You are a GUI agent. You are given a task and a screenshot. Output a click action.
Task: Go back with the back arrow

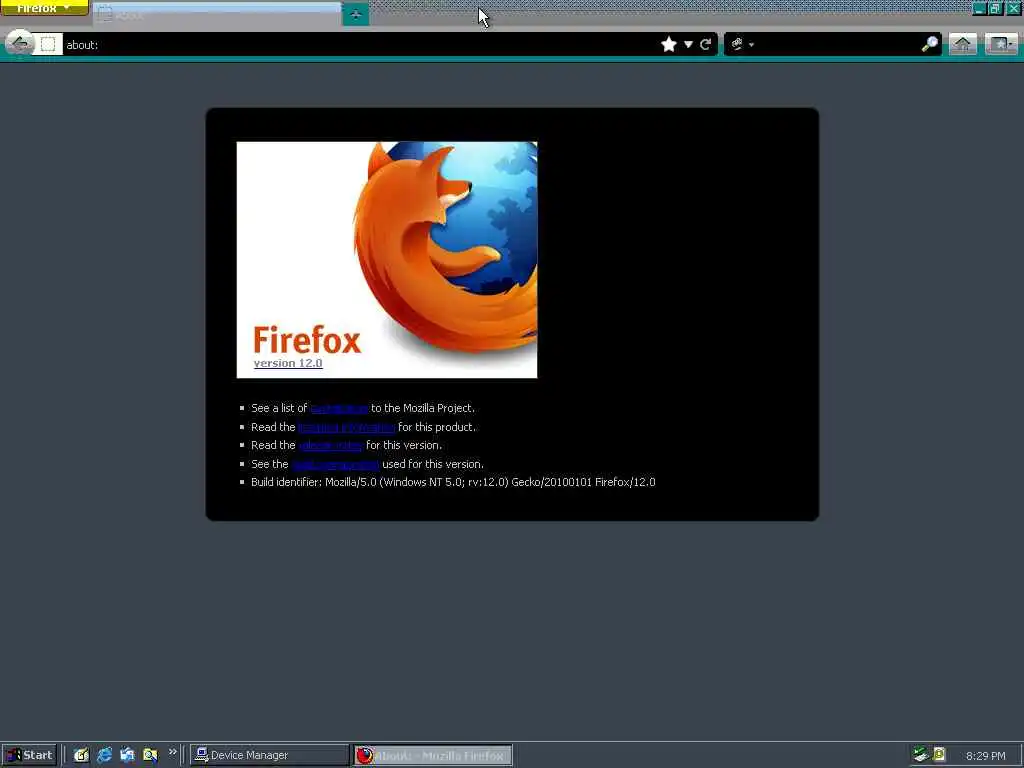click(20, 44)
